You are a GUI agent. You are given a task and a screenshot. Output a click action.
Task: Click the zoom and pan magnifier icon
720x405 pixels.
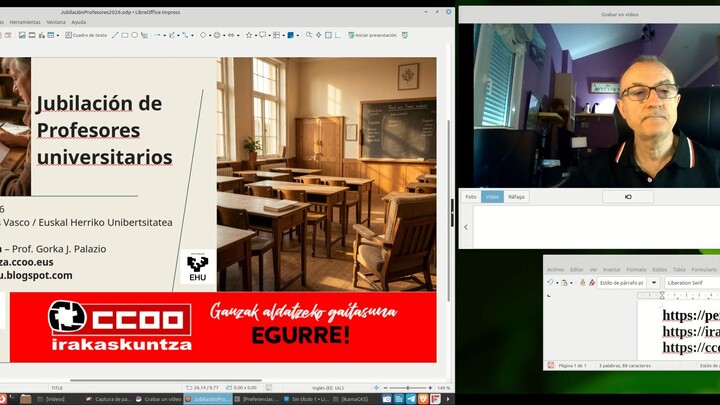309,35
